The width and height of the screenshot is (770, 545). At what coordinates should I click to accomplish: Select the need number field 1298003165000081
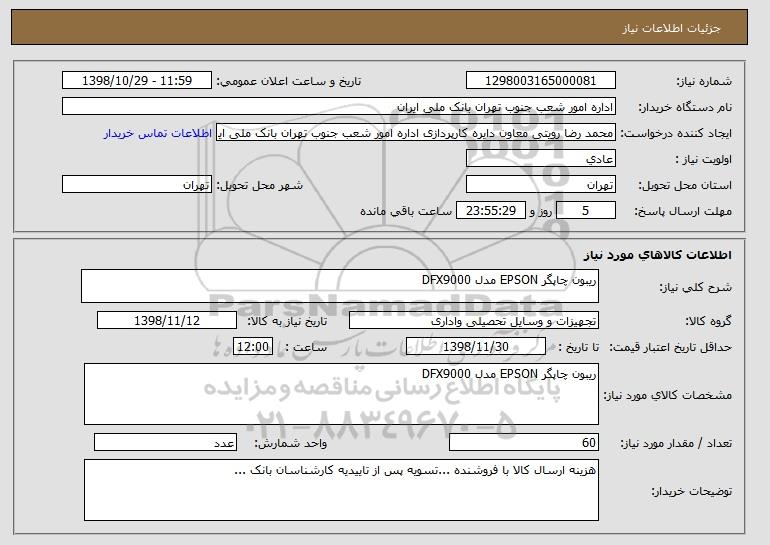point(541,81)
